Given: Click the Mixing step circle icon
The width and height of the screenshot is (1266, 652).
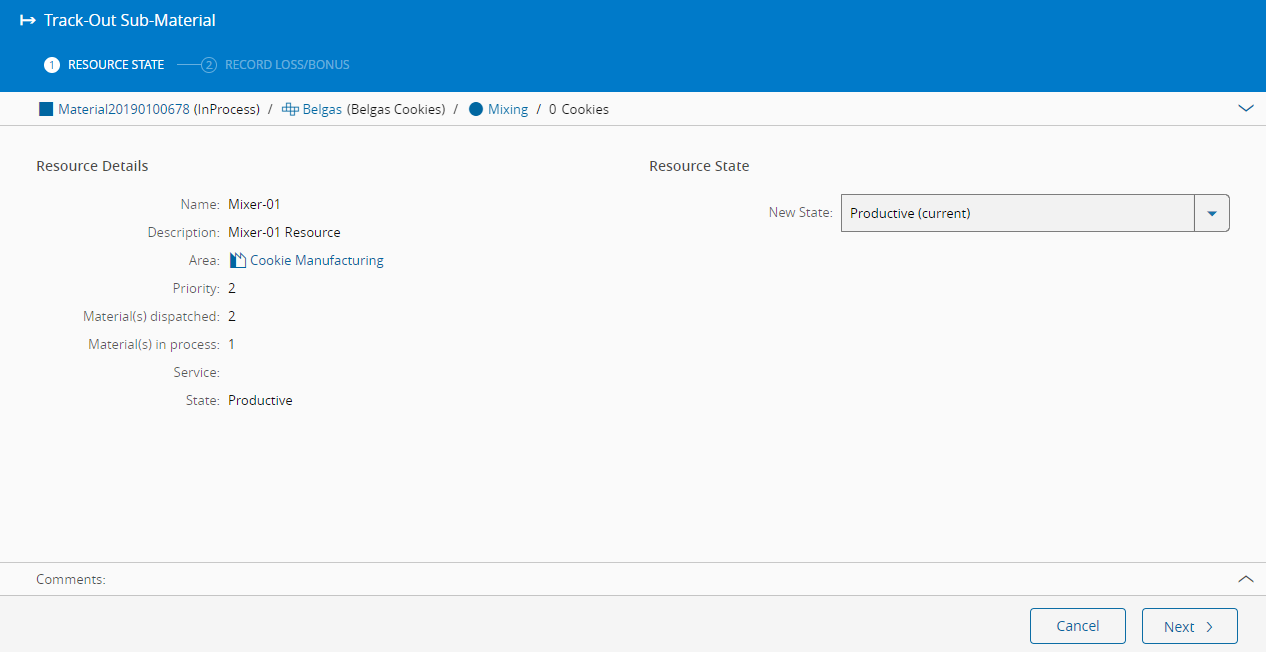Looking at the screenshot, I should coord(475,109).
